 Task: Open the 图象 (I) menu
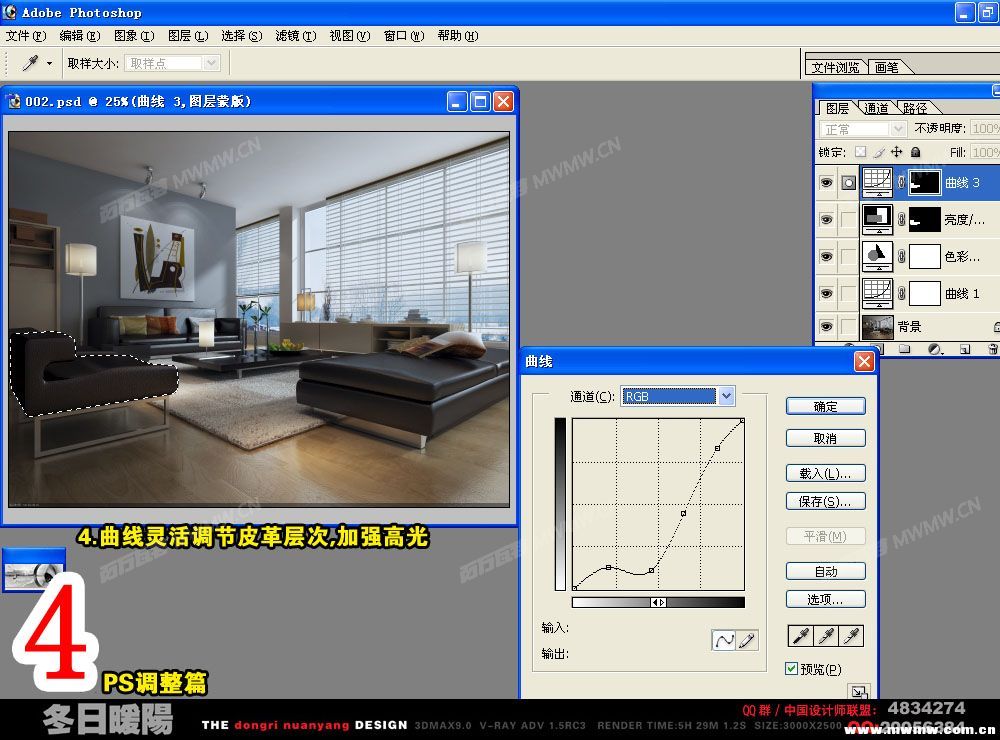(x=134, y=36)
